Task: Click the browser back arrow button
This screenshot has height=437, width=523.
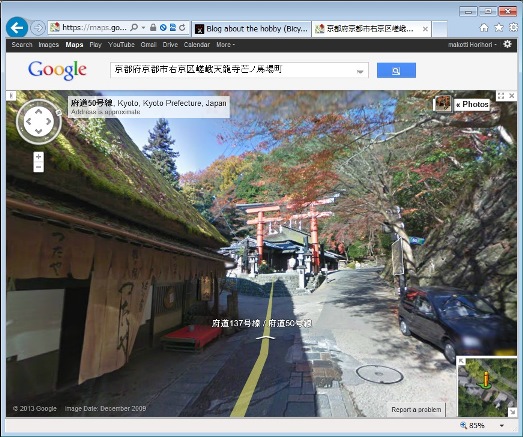Action: pyautogui.click(x=17, y=27)
